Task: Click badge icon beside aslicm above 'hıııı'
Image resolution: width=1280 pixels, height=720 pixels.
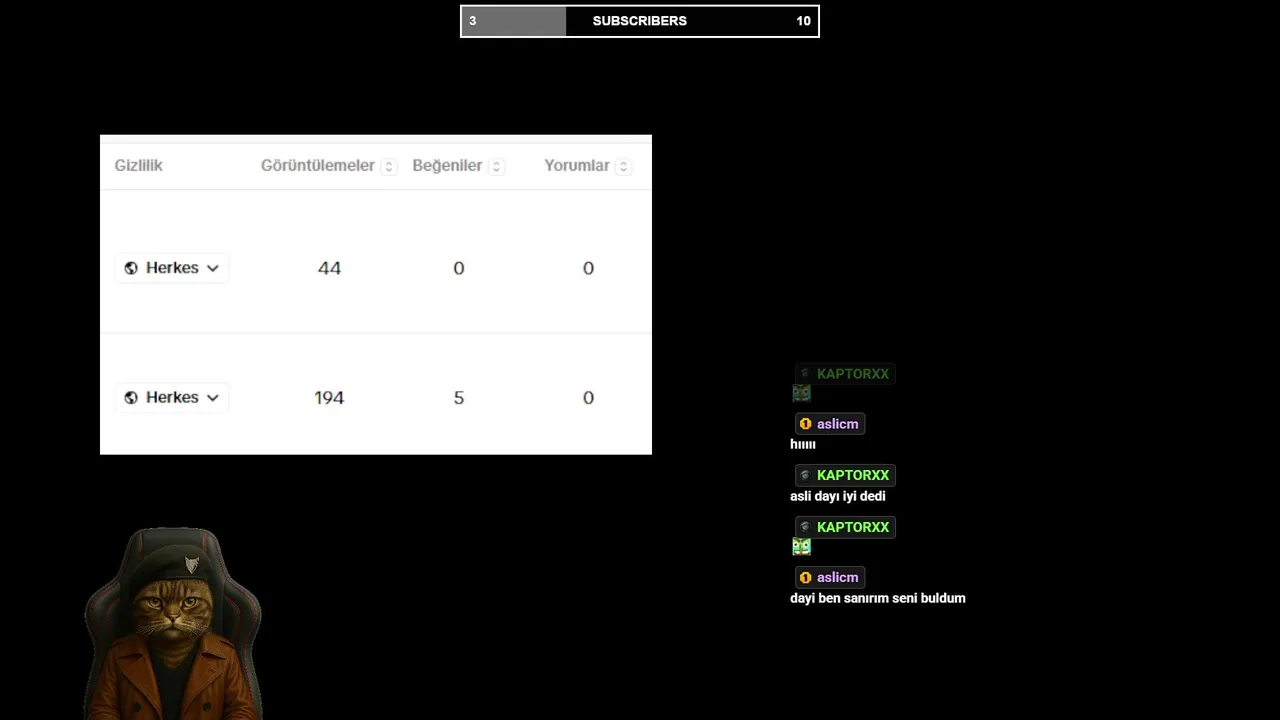Action: click(805, 424)
